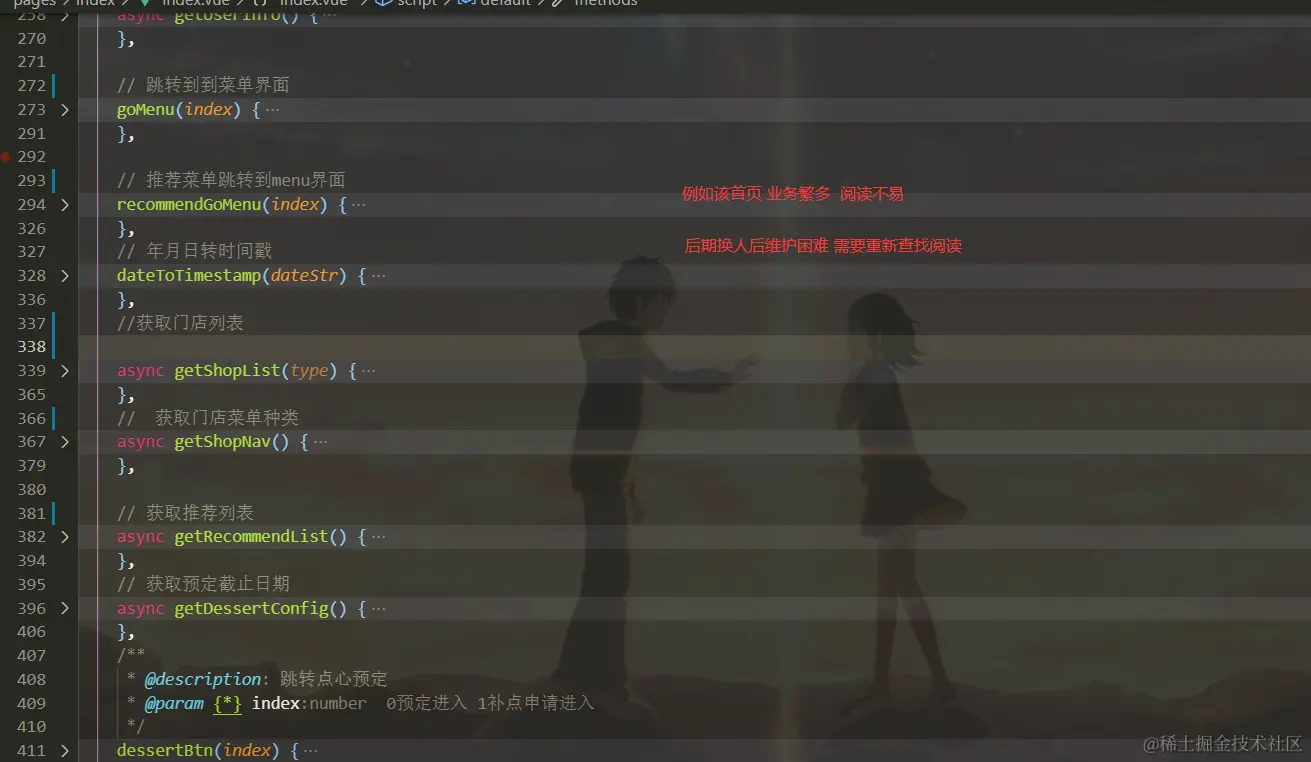Image resolution: width=1311 pixels, height=762 pixels.
Task: Click the blue script symbol icon in the breadcrumb
Action: coord(385,3)
